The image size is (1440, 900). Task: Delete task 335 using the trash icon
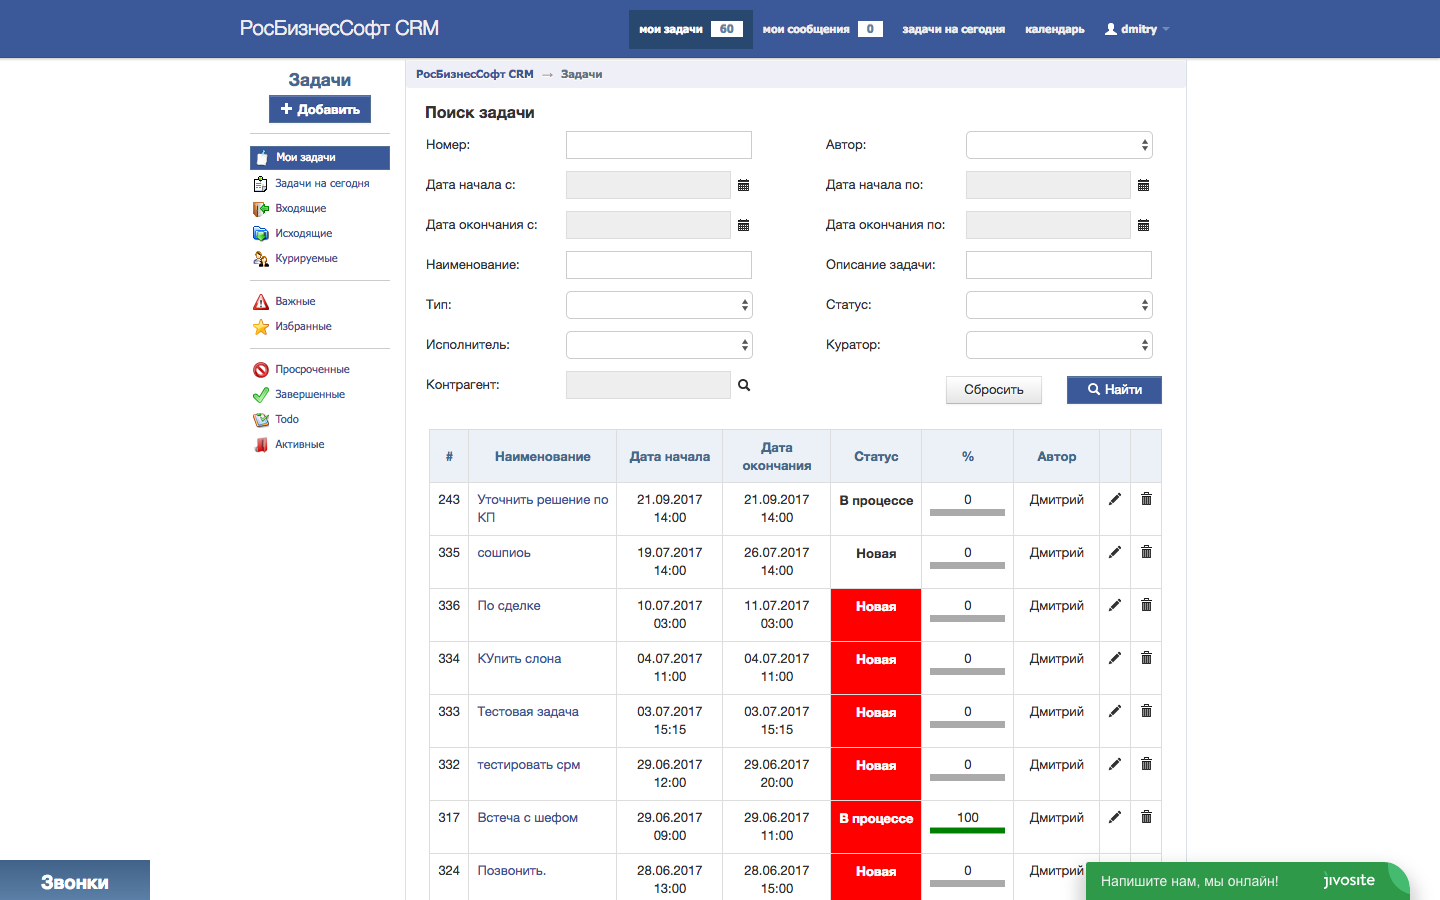click(x=1146, y=551)
